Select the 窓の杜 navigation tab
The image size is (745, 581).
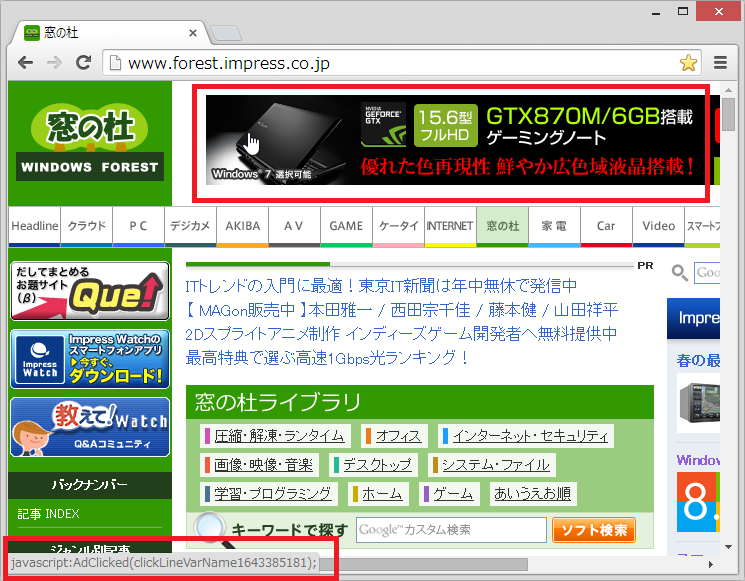pos(502,226)
